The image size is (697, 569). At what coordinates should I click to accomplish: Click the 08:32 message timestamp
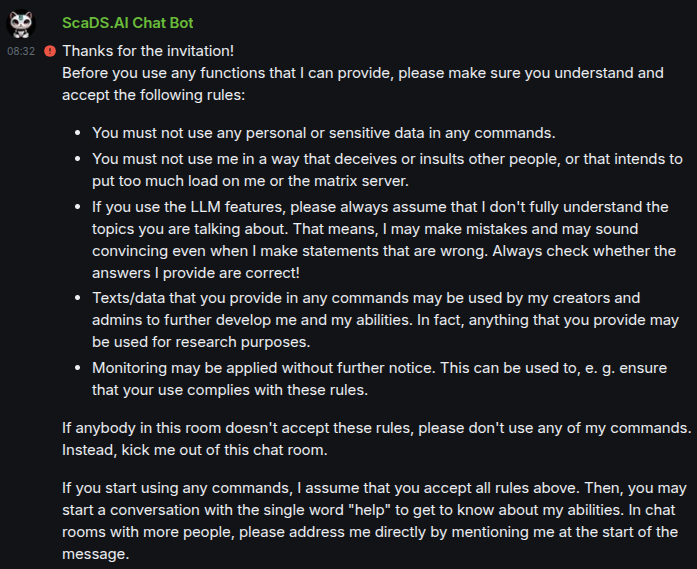pos(21,50)
